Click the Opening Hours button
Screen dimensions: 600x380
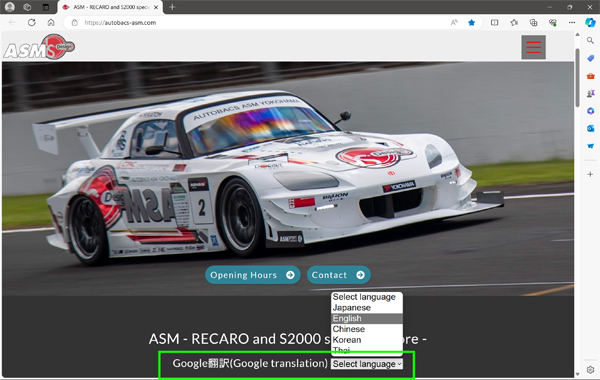pos(253,275)
